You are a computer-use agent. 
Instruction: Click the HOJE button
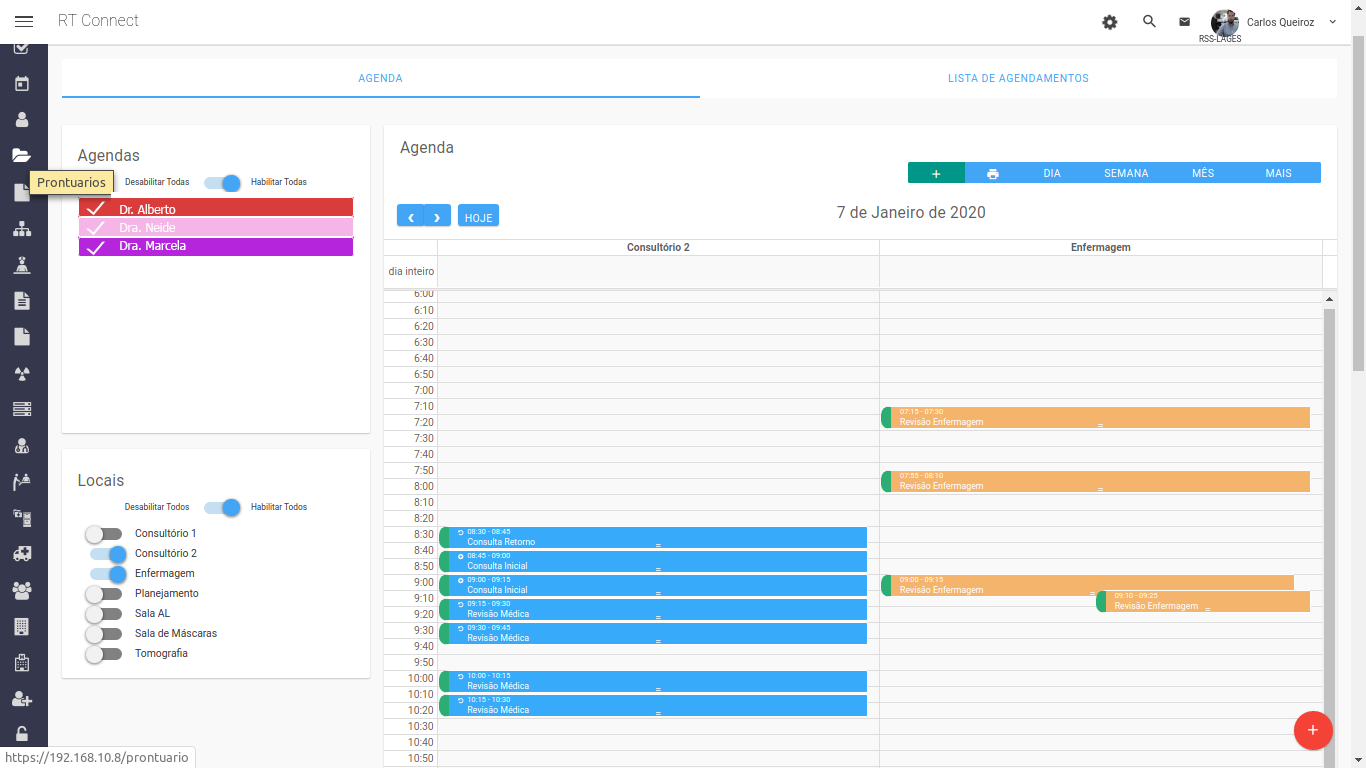[x=478, y=216]
